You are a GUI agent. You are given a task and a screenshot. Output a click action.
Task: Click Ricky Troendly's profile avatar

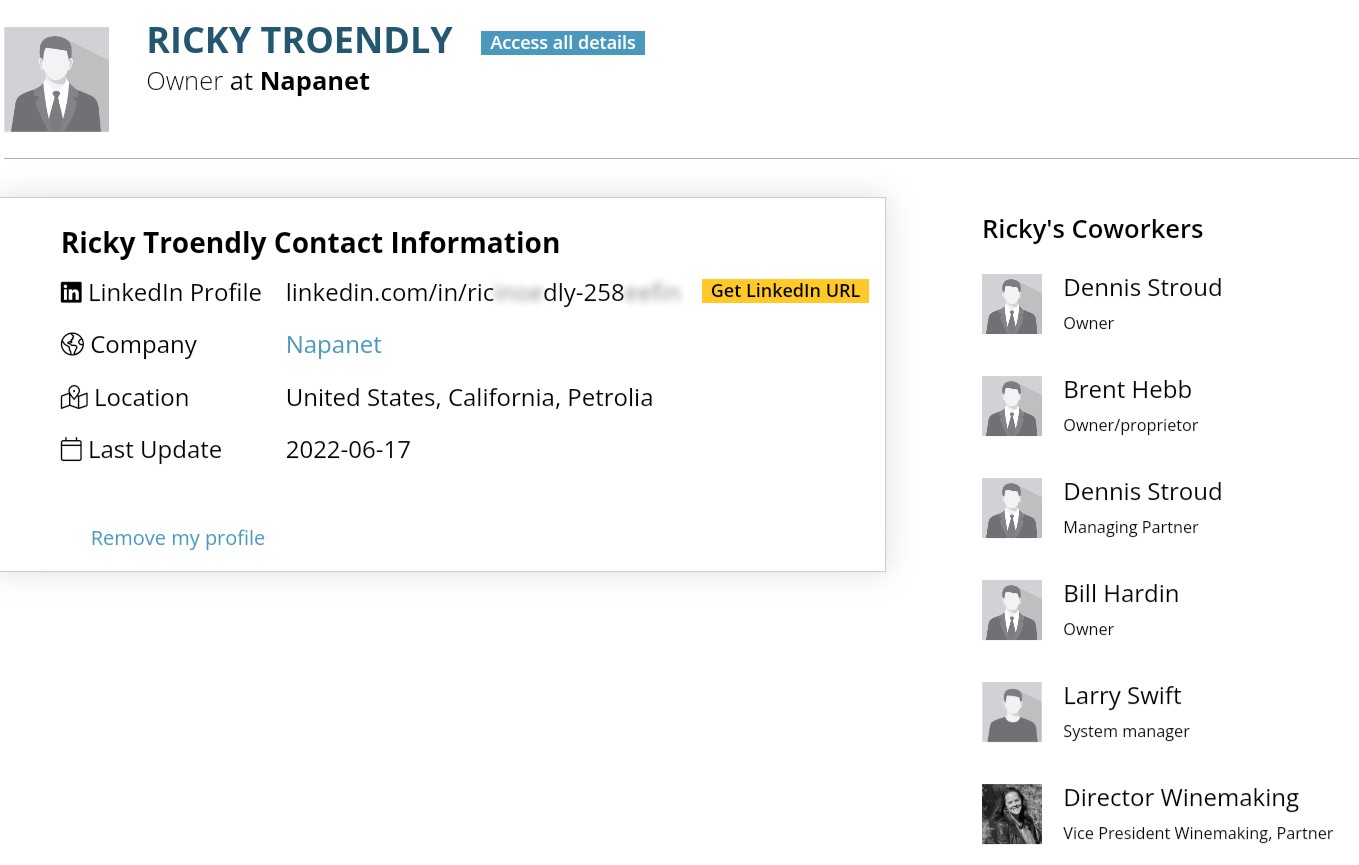click(x=56, y=79)
